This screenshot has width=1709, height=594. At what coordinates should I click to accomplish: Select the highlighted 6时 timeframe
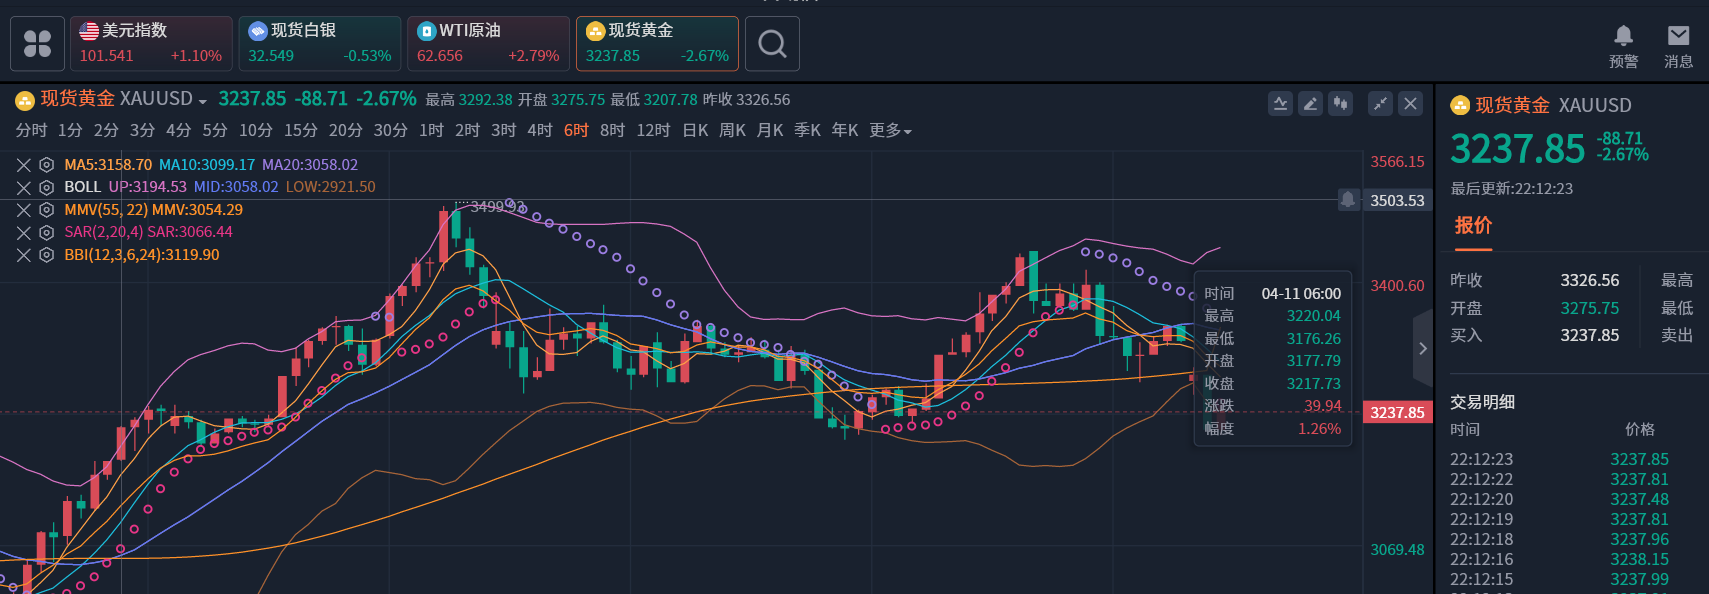(x=576, y=130)
